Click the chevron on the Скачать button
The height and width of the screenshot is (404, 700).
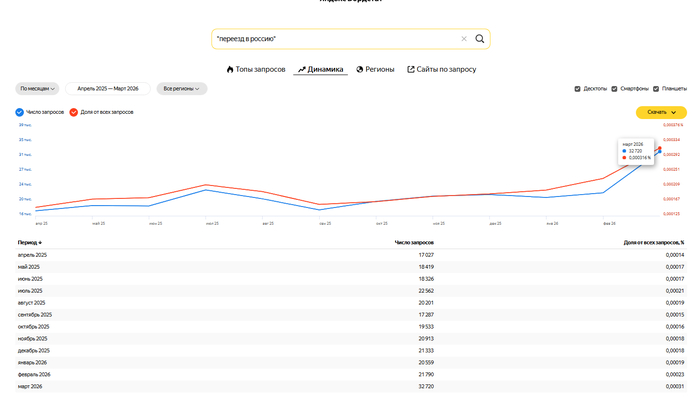click(673, 112)
